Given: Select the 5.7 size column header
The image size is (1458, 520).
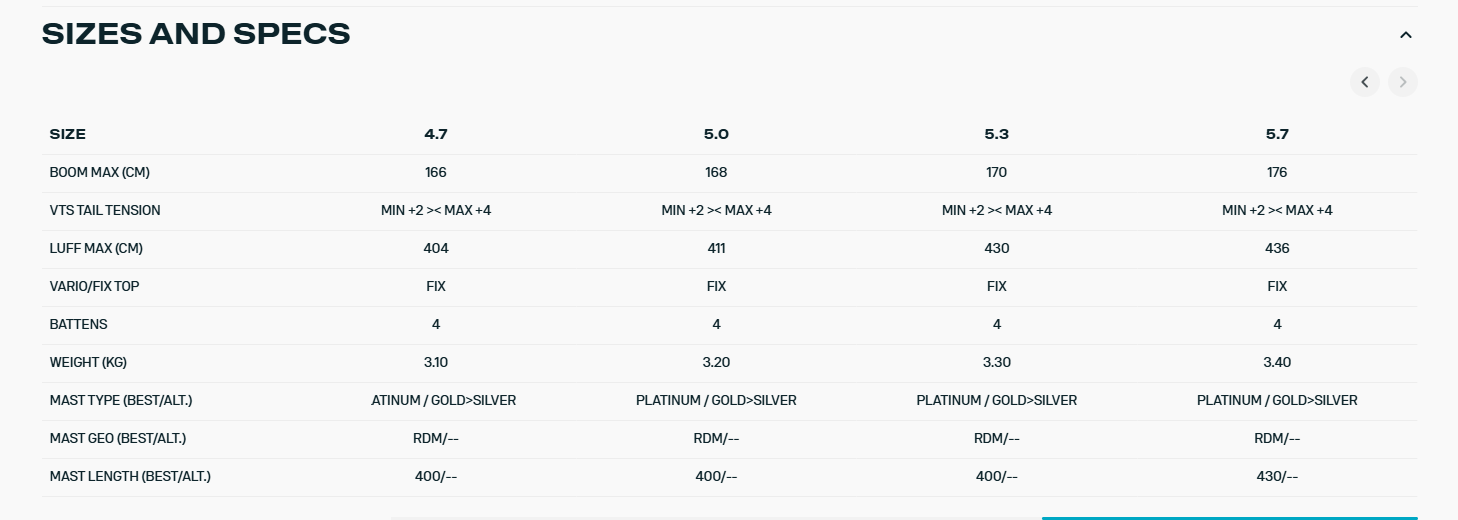Looking at the screenshot, I should pos(1277,134).
